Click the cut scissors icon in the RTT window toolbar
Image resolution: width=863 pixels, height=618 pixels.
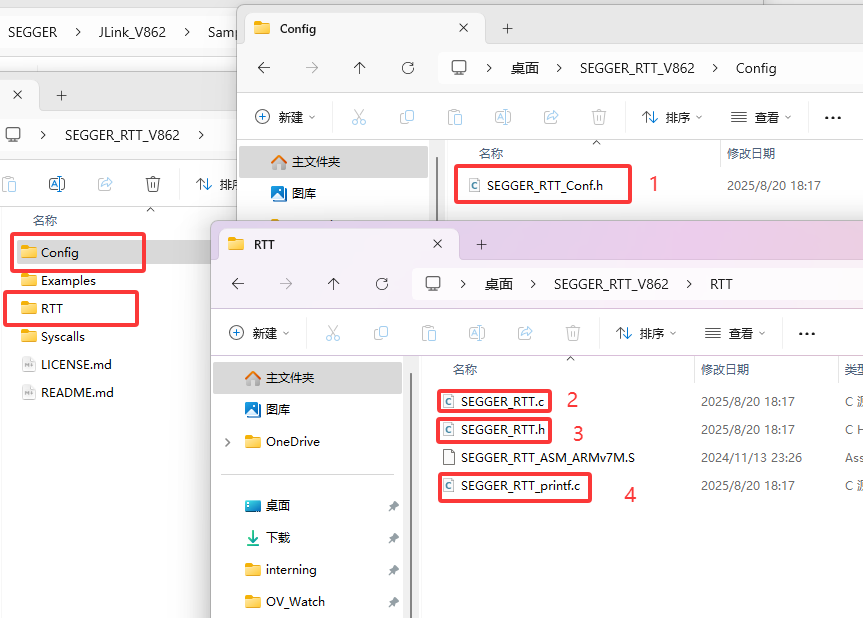click(333, 333)
